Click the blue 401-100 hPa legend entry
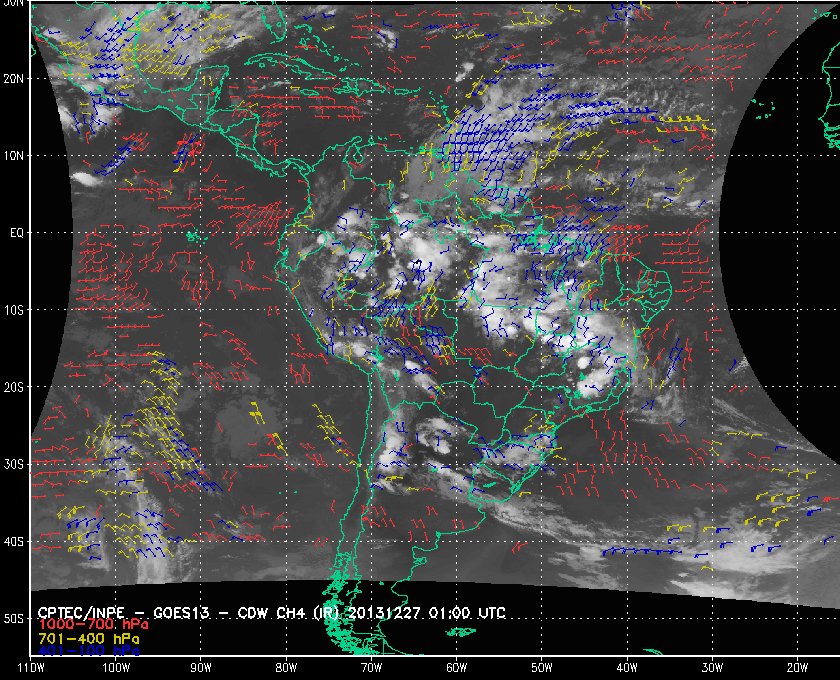This screenshot has width=840, height=680. point(89,651)
